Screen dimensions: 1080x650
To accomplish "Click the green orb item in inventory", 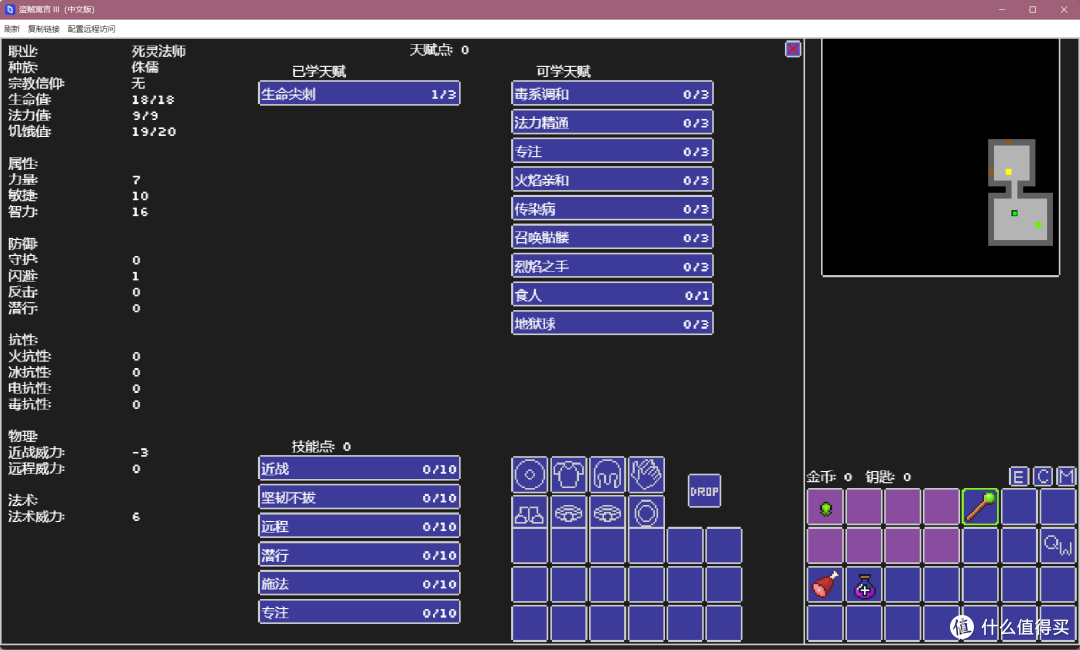I will pos(825,507).
